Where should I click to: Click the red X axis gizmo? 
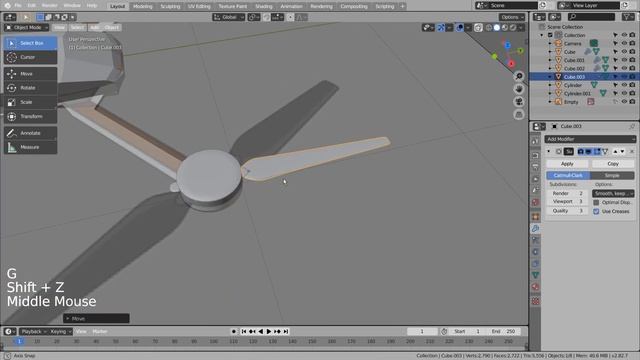511,64
